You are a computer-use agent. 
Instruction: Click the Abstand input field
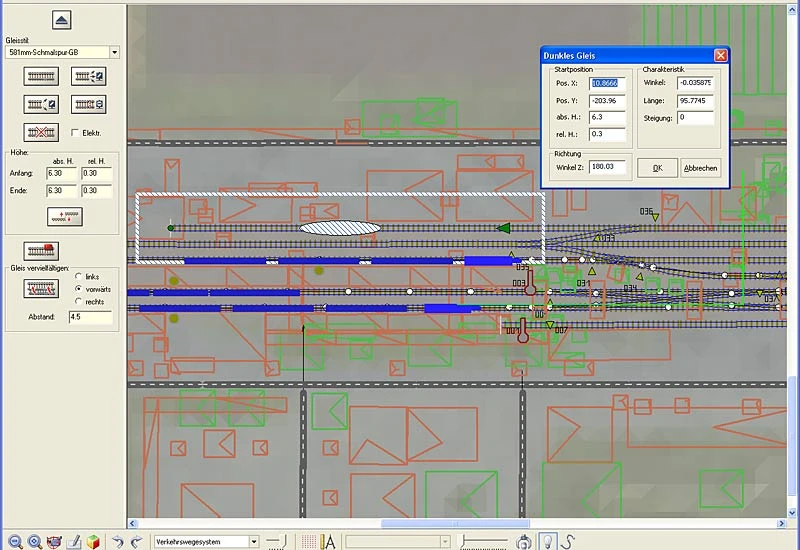(90, 317)
